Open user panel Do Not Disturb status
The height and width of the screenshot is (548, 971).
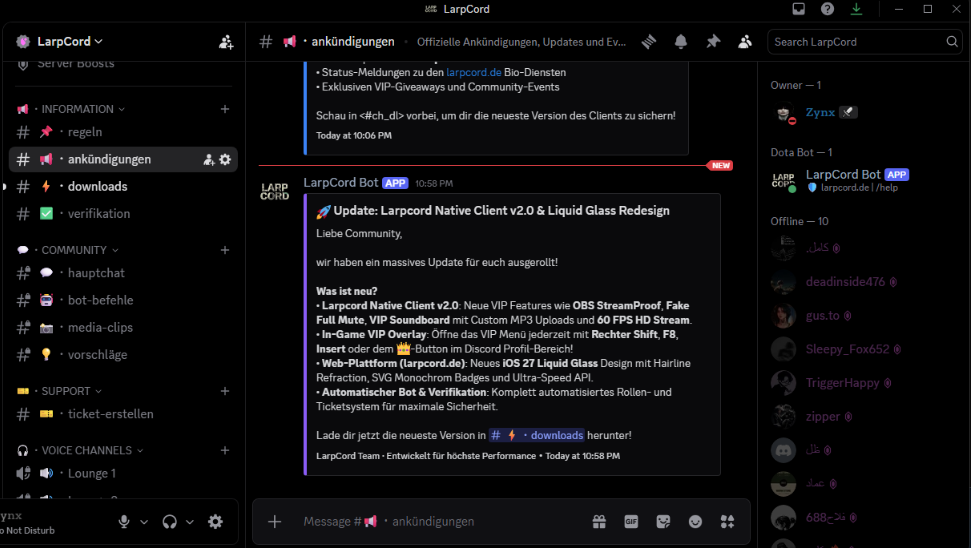pyautogui.click(x=27, y=531)
